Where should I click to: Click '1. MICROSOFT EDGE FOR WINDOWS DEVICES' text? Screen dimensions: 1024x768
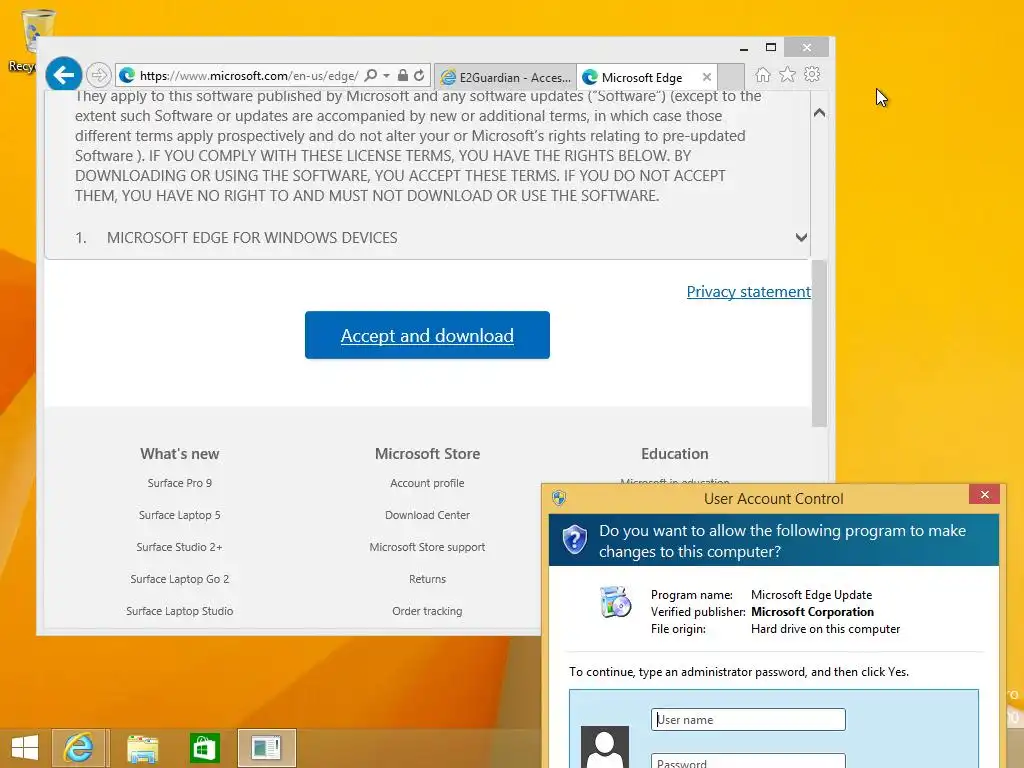point(236,238)
